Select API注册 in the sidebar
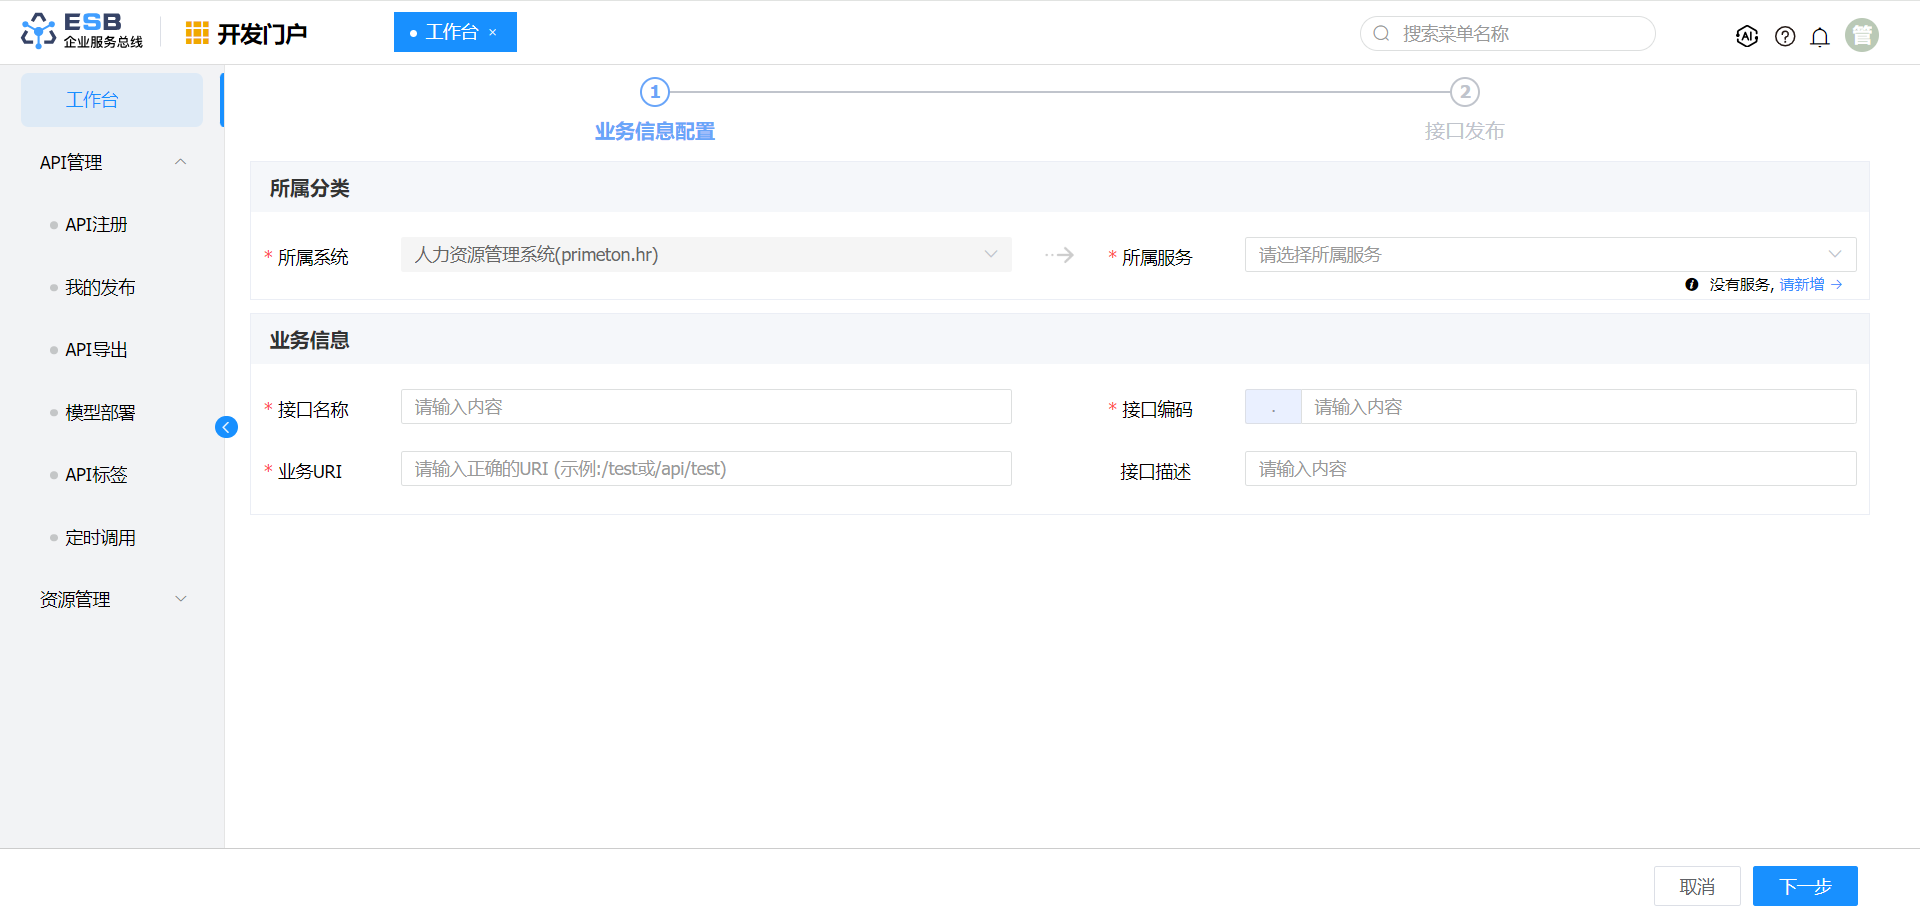 pyautogui.click(x=96, y=225)
